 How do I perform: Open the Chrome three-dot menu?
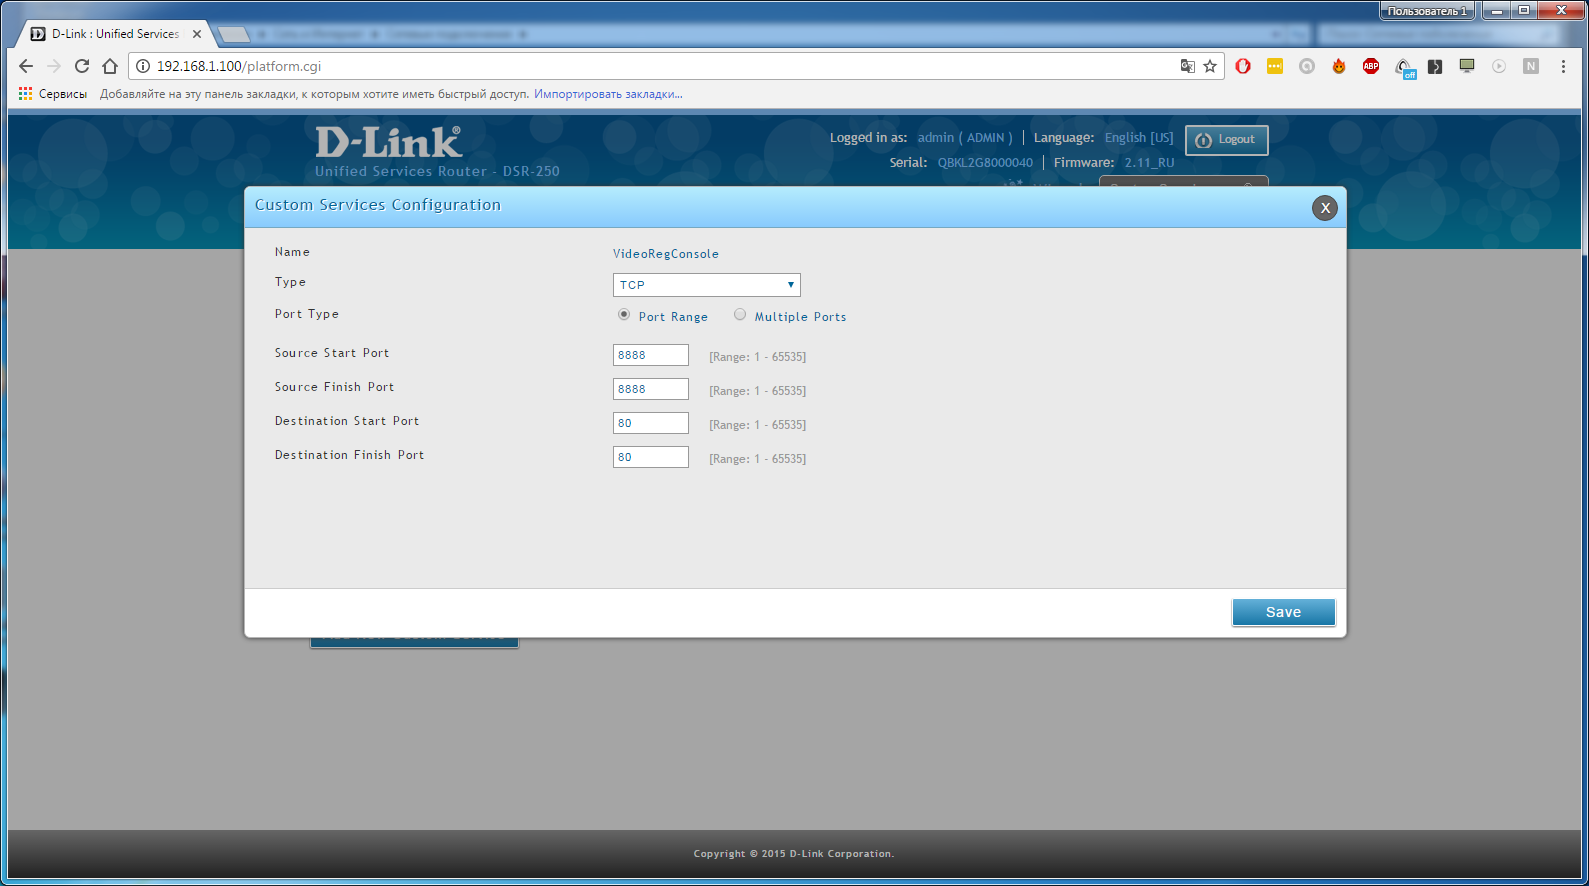point(1563,66)
